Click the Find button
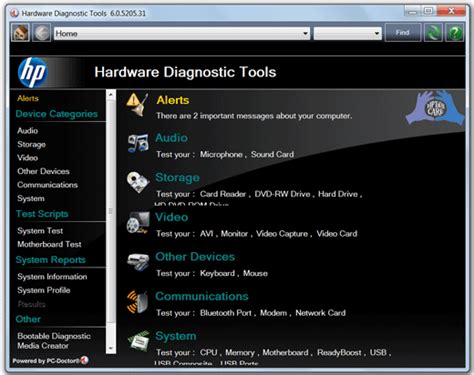 click(x=403, y=33)
